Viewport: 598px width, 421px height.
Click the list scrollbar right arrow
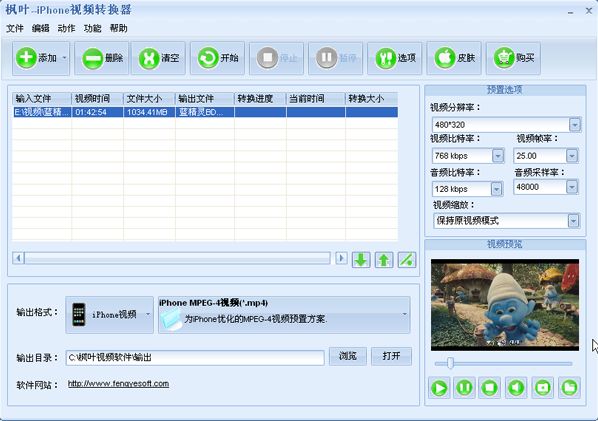tap(341, 258)
